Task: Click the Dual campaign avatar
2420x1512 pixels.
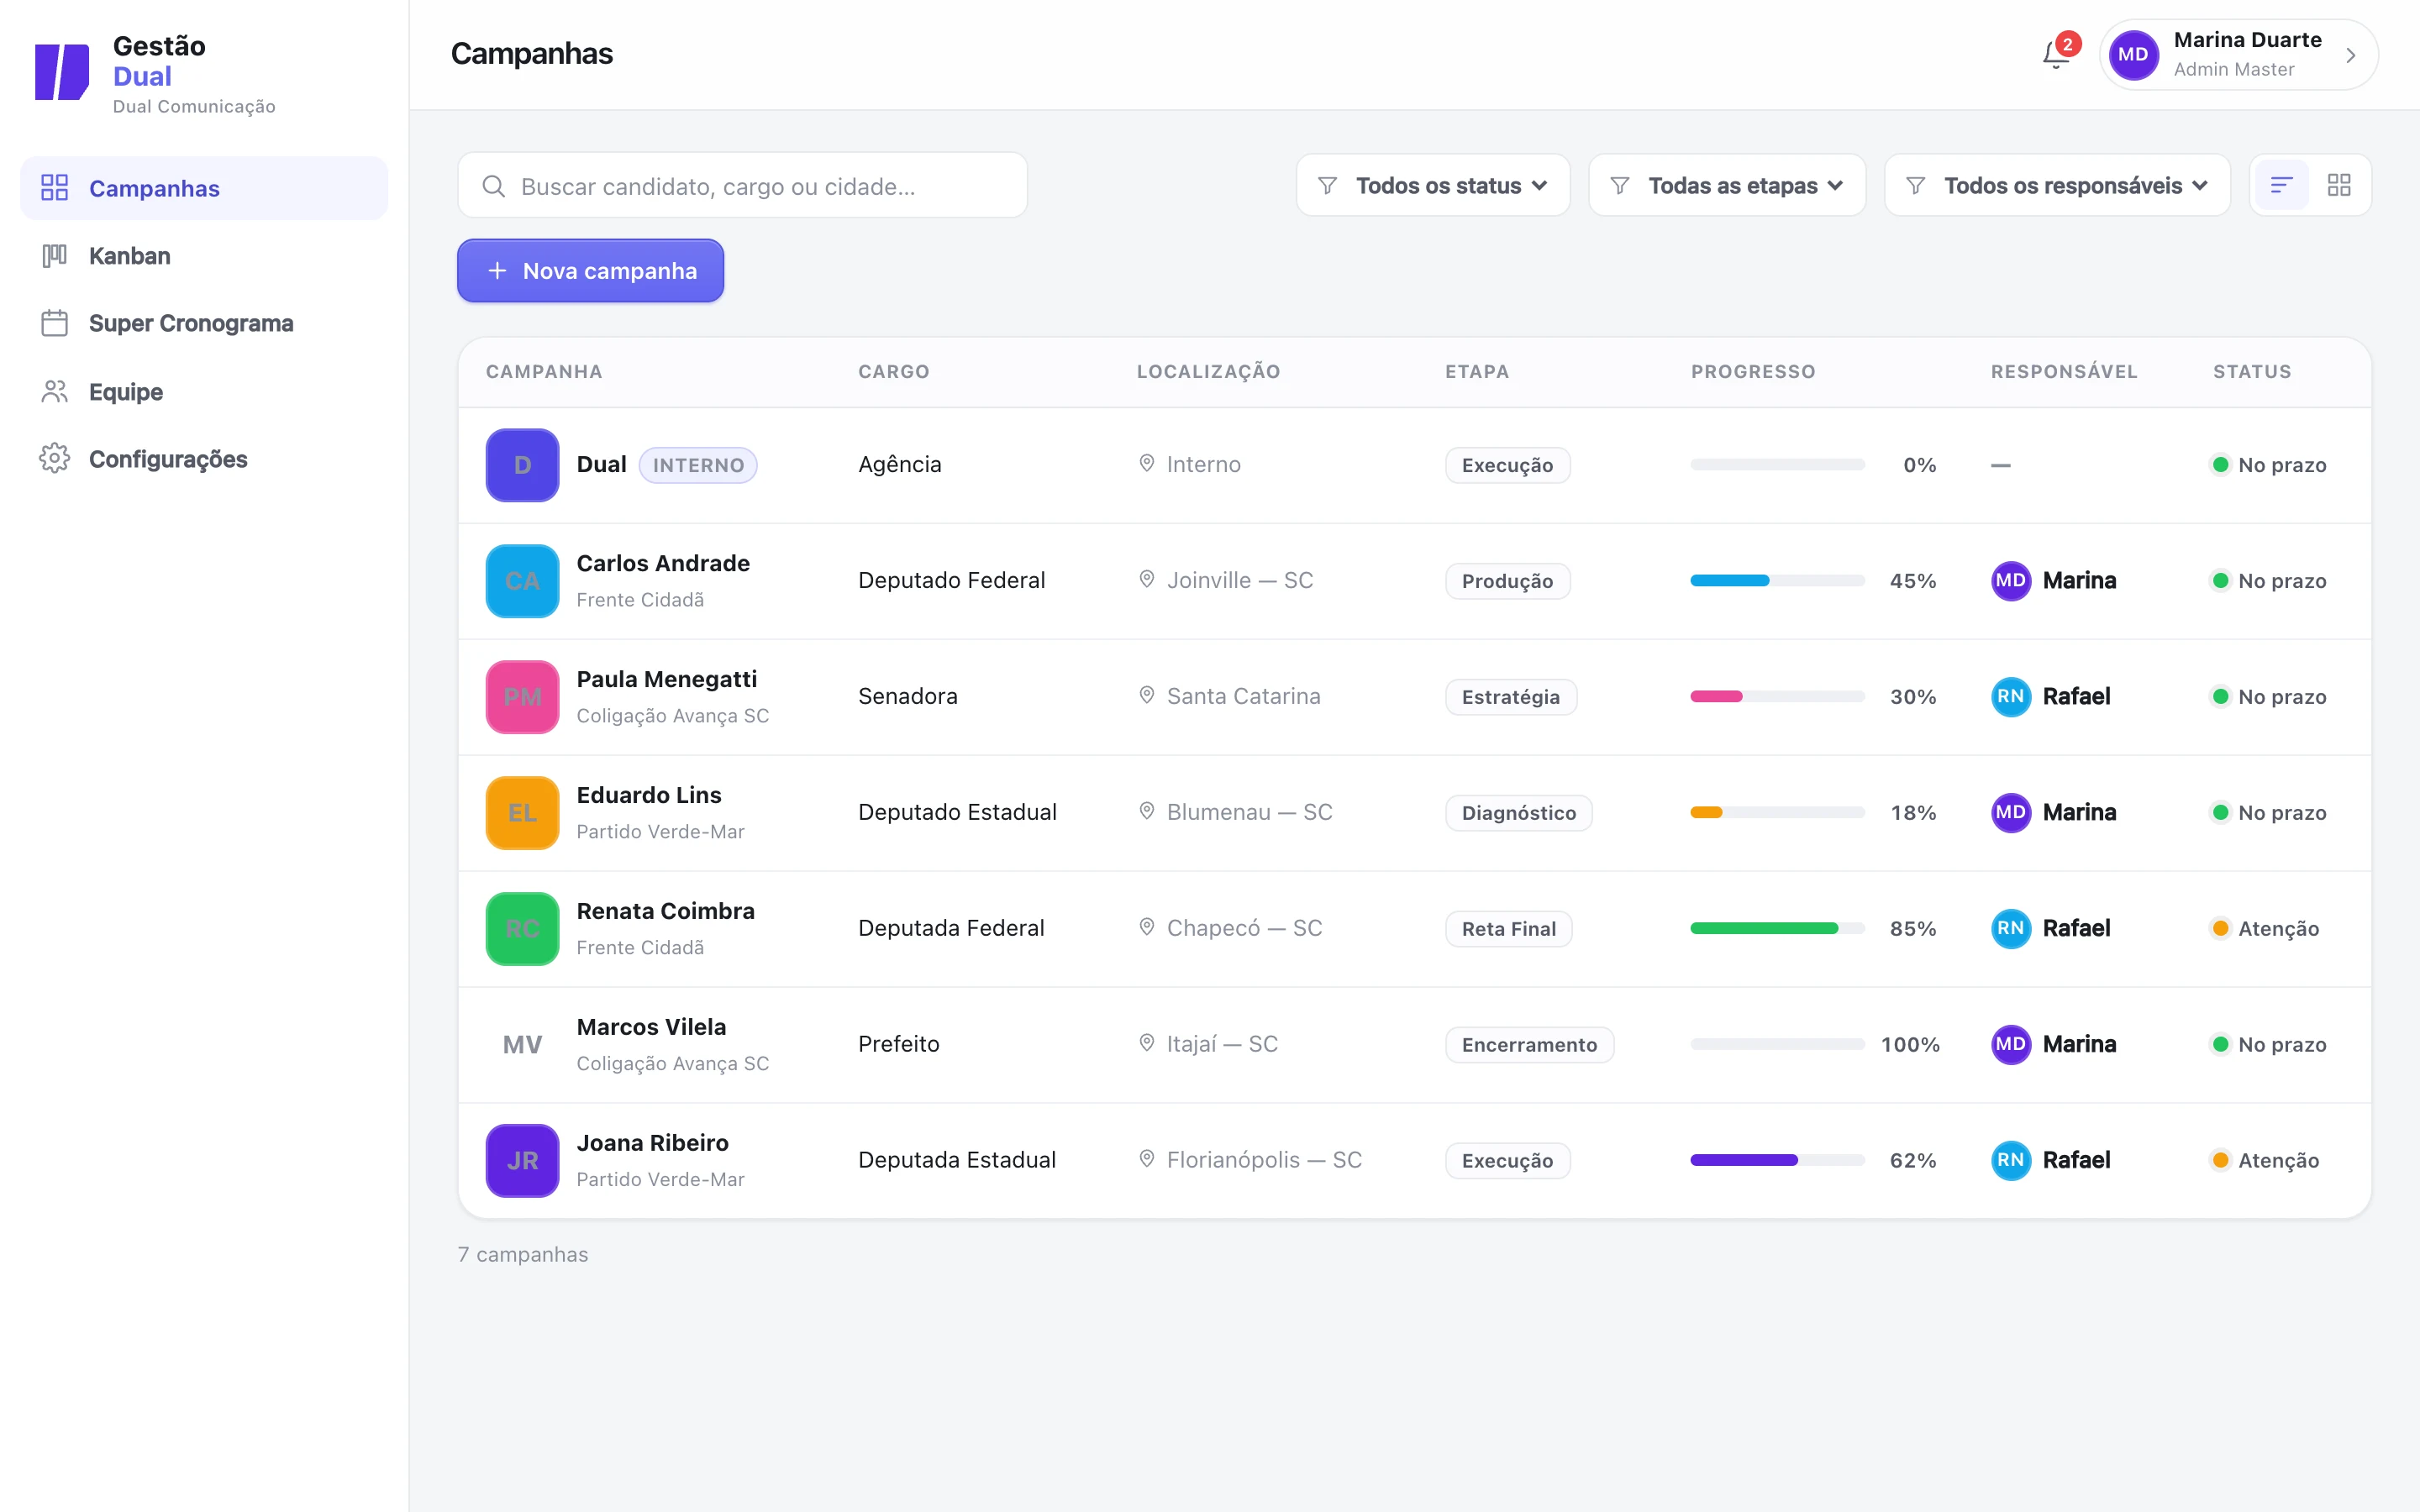Action: click(x=522, y=465)
